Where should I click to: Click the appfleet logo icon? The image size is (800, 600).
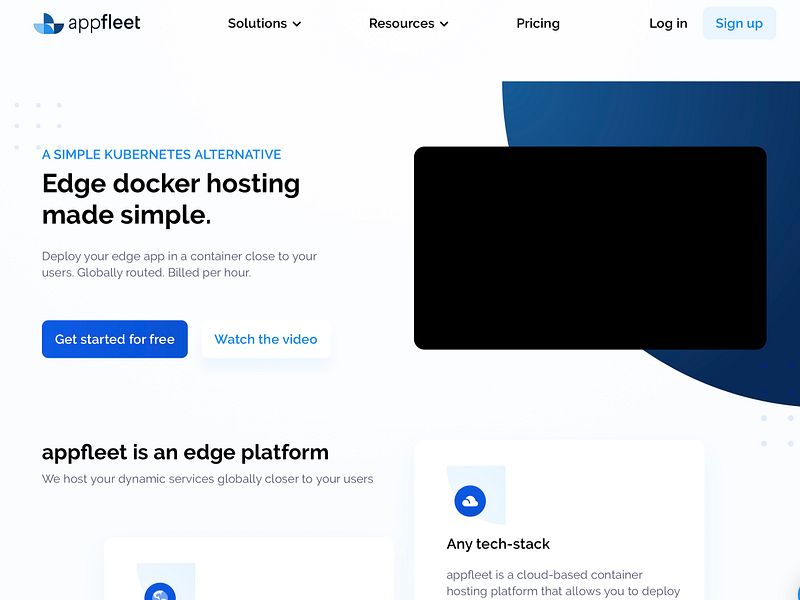[48, 23]
